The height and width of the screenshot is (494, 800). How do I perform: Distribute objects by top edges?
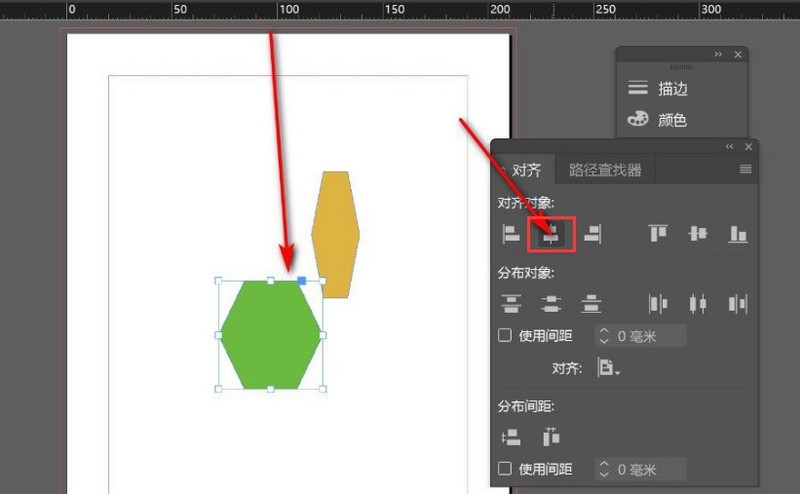point(511,303)
